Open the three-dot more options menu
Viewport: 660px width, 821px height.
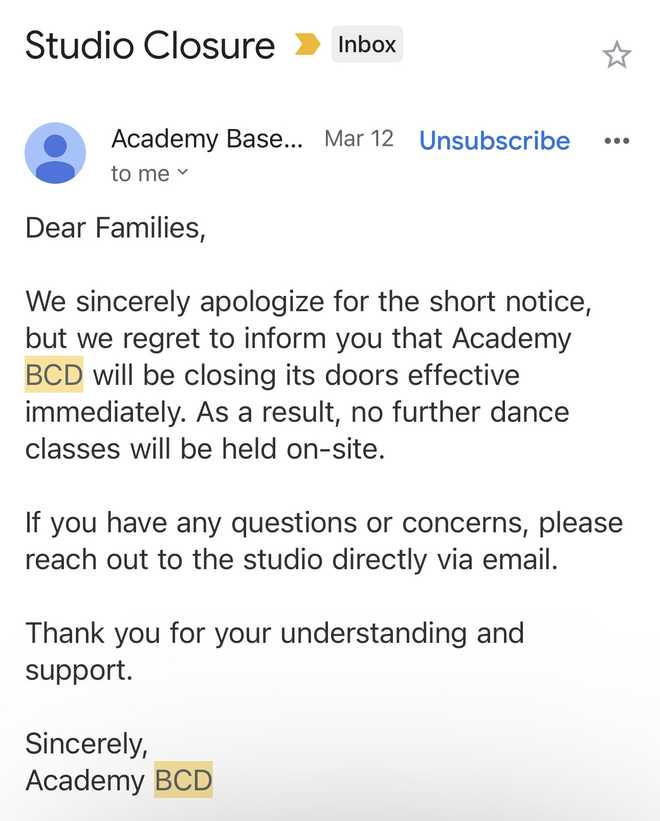coord(616,141)
